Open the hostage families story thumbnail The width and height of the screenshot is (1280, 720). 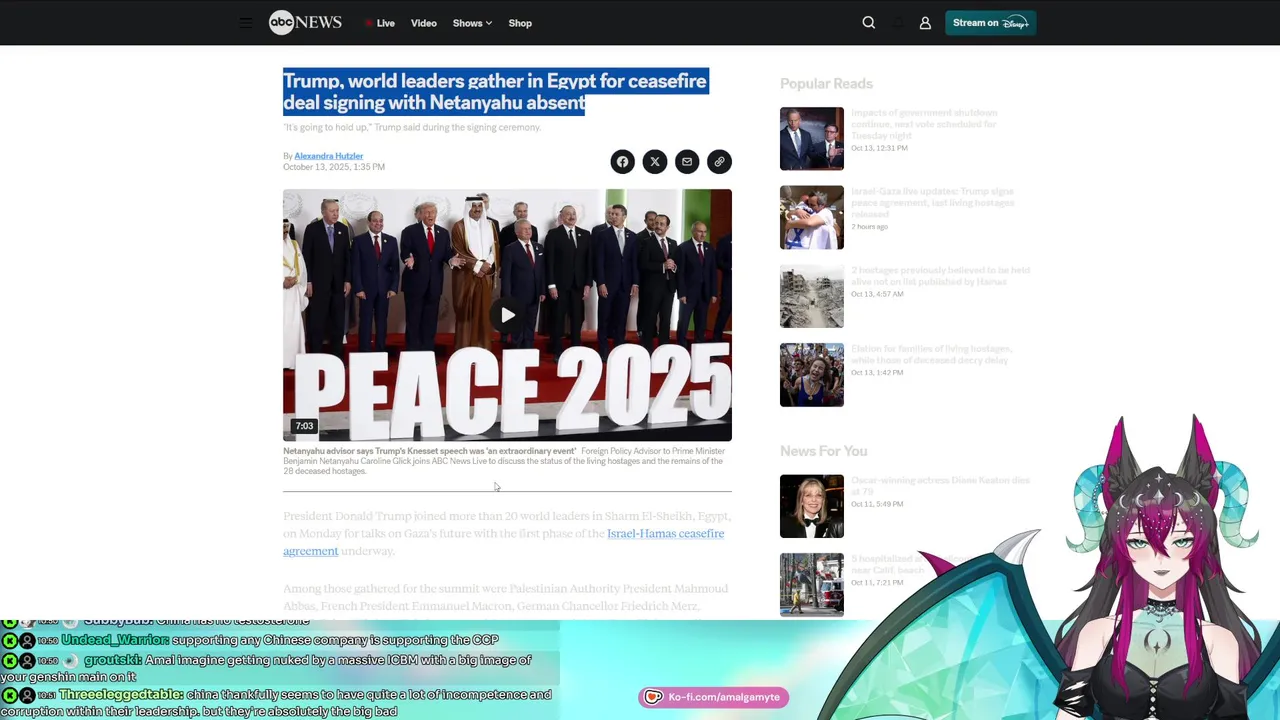click(x=812, y=375)
